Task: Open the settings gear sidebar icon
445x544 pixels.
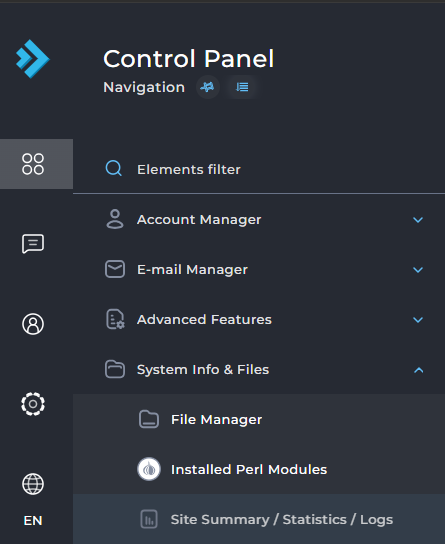Action: [33, 404]
